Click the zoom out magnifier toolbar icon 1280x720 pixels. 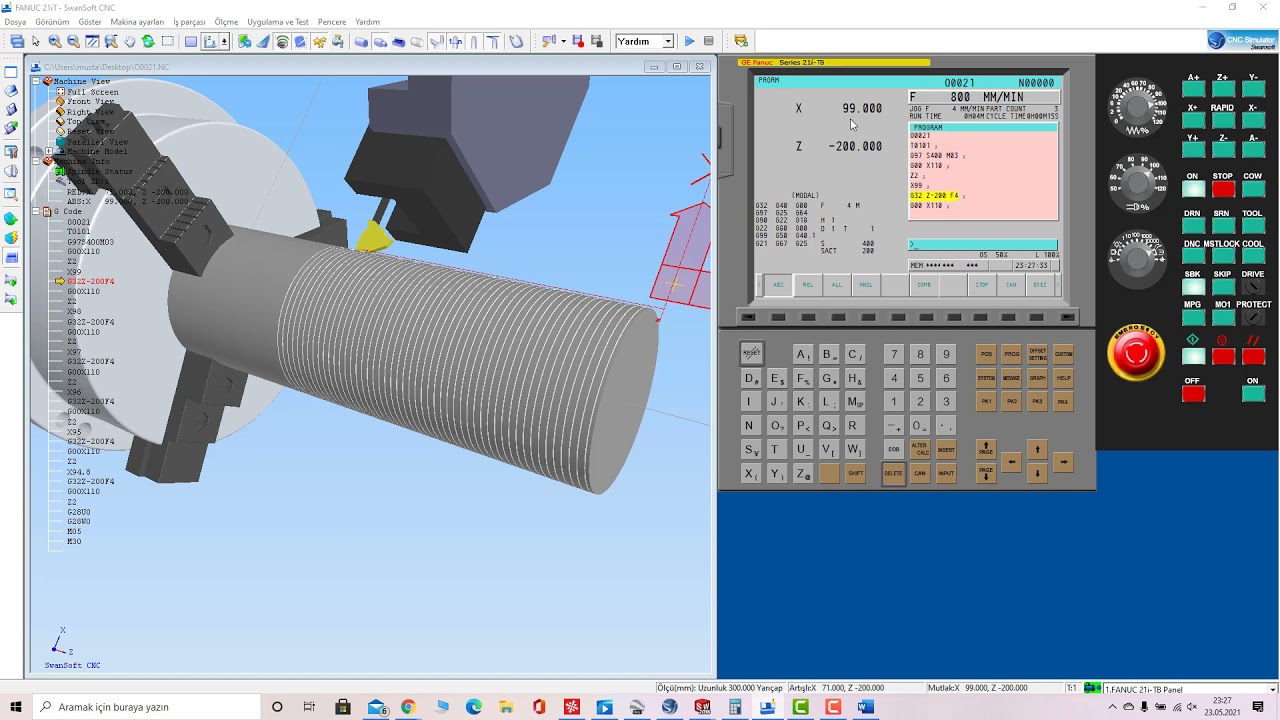pos(74,41)
